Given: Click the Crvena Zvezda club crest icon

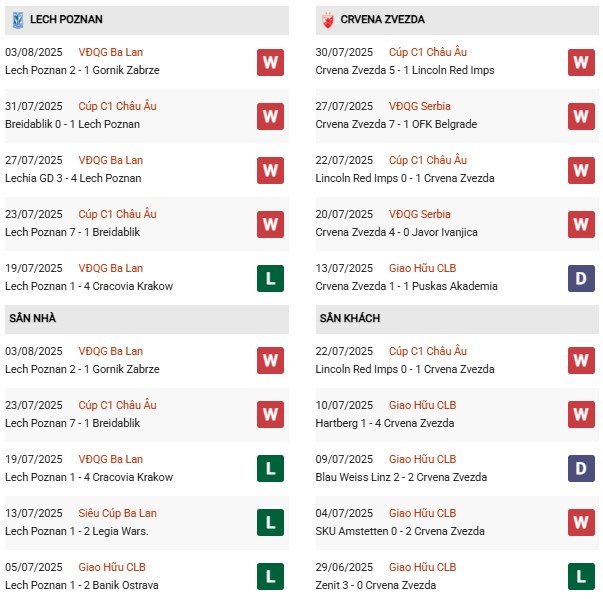Looking at the screenshot, I should coord(328,19).
